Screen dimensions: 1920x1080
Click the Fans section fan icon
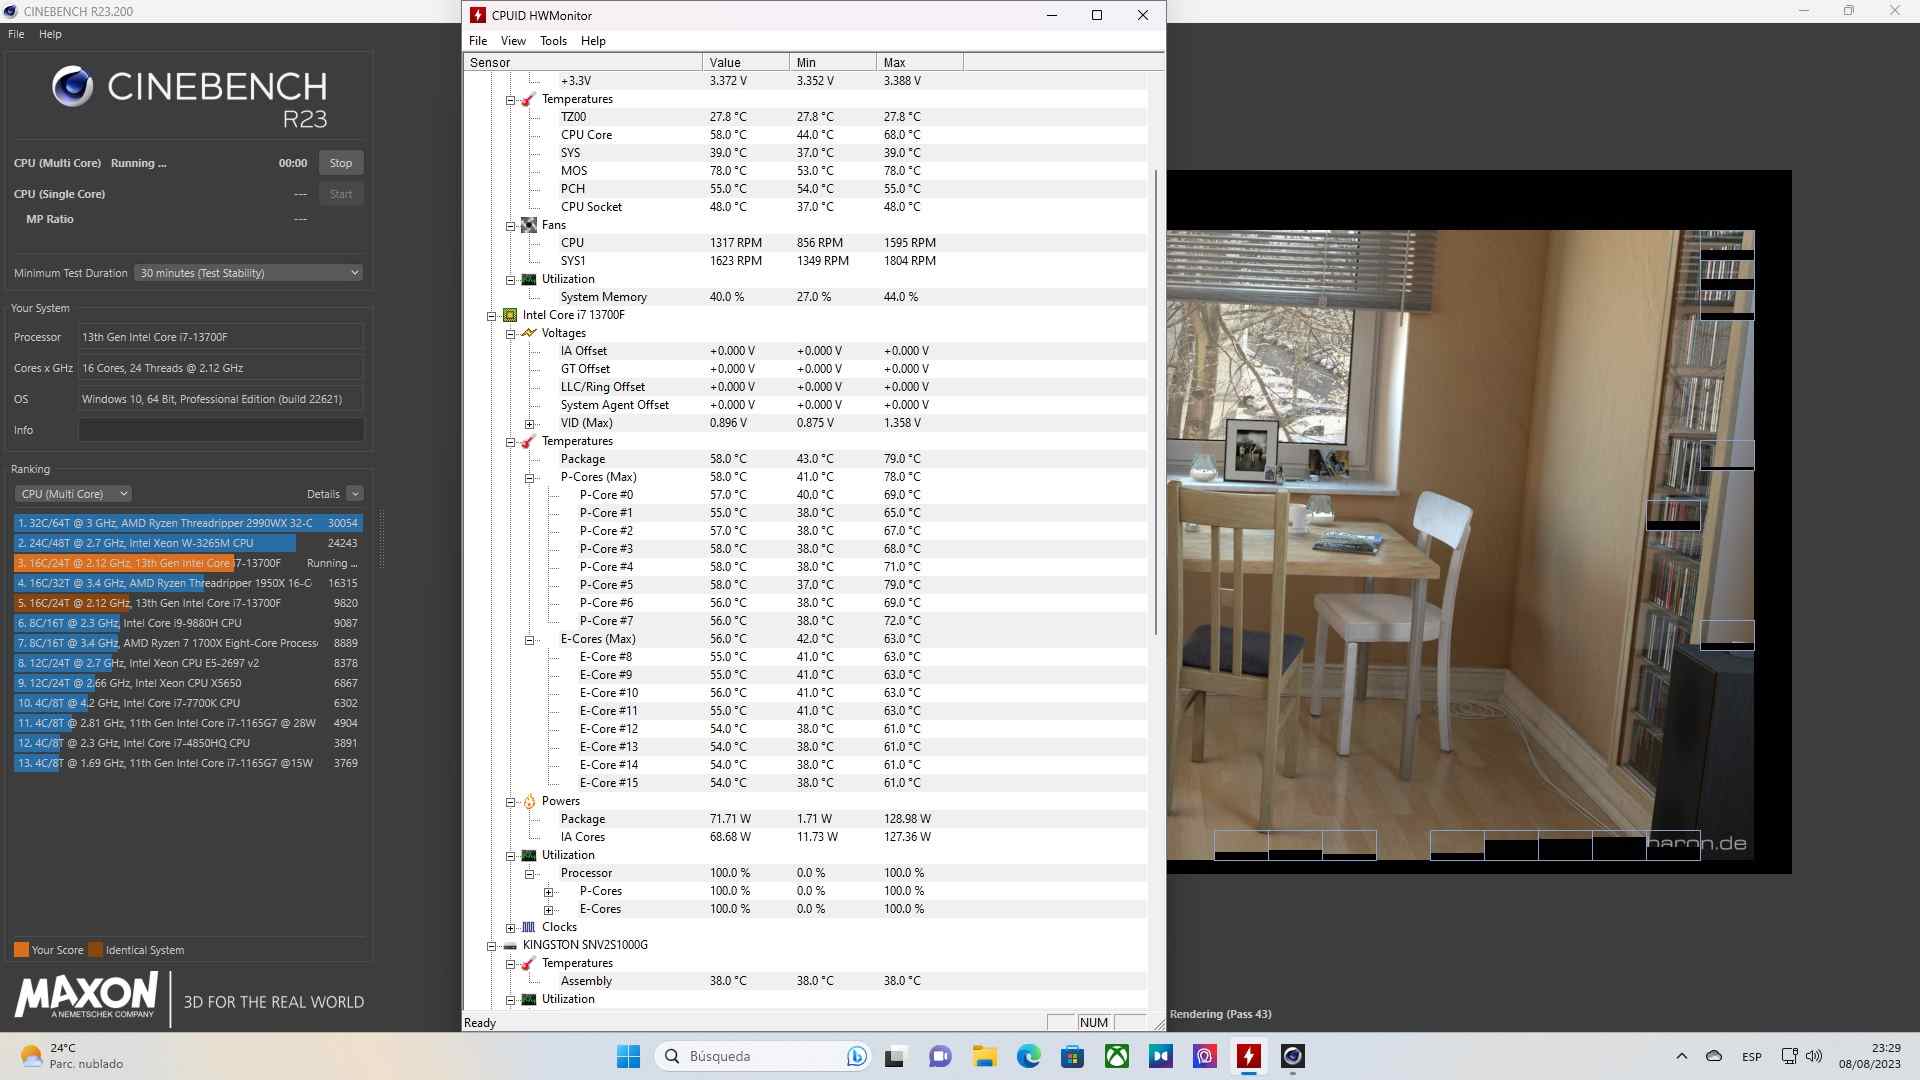coord(529,225)
